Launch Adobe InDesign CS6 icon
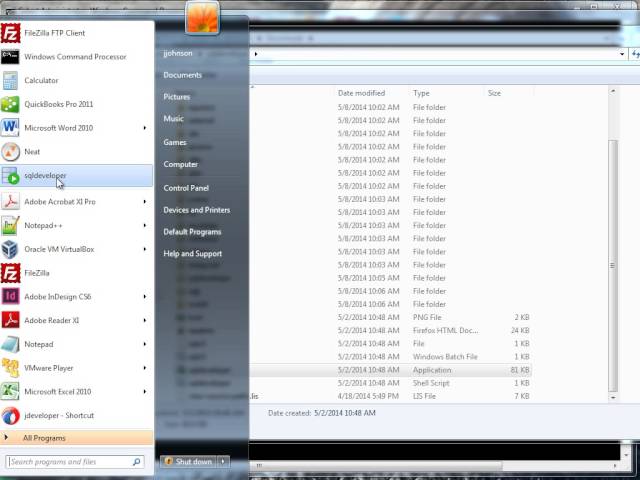 click(10, 297)
